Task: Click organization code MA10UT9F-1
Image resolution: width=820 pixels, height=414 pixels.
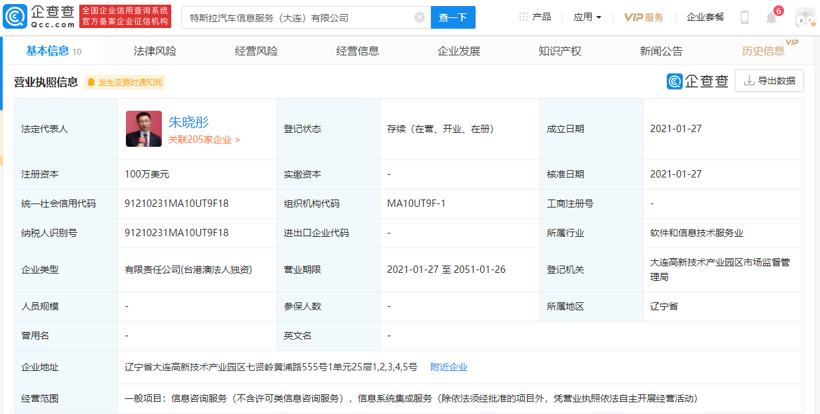Action: (x=416, y=203)
